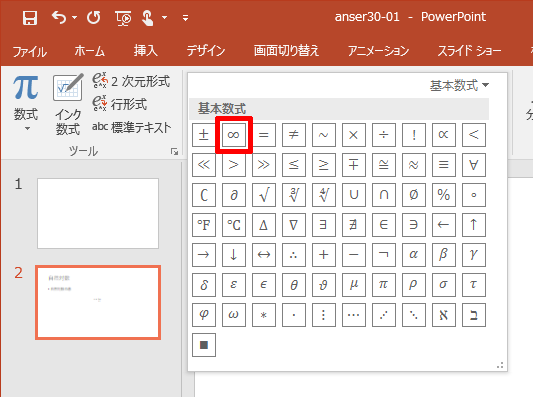Insert the division ÷ symbol

click(383, 135)
